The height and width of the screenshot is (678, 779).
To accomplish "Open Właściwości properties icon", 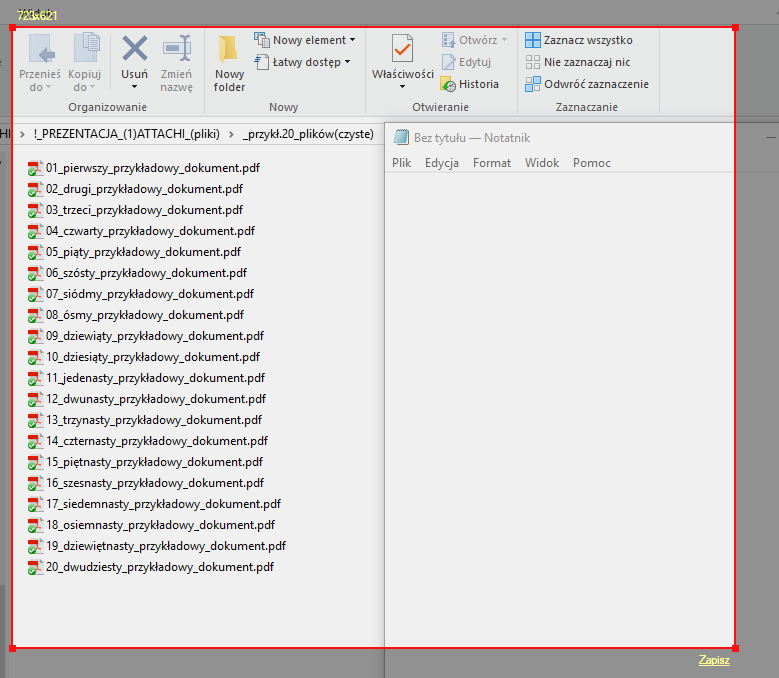I will (x=402, y=50).
